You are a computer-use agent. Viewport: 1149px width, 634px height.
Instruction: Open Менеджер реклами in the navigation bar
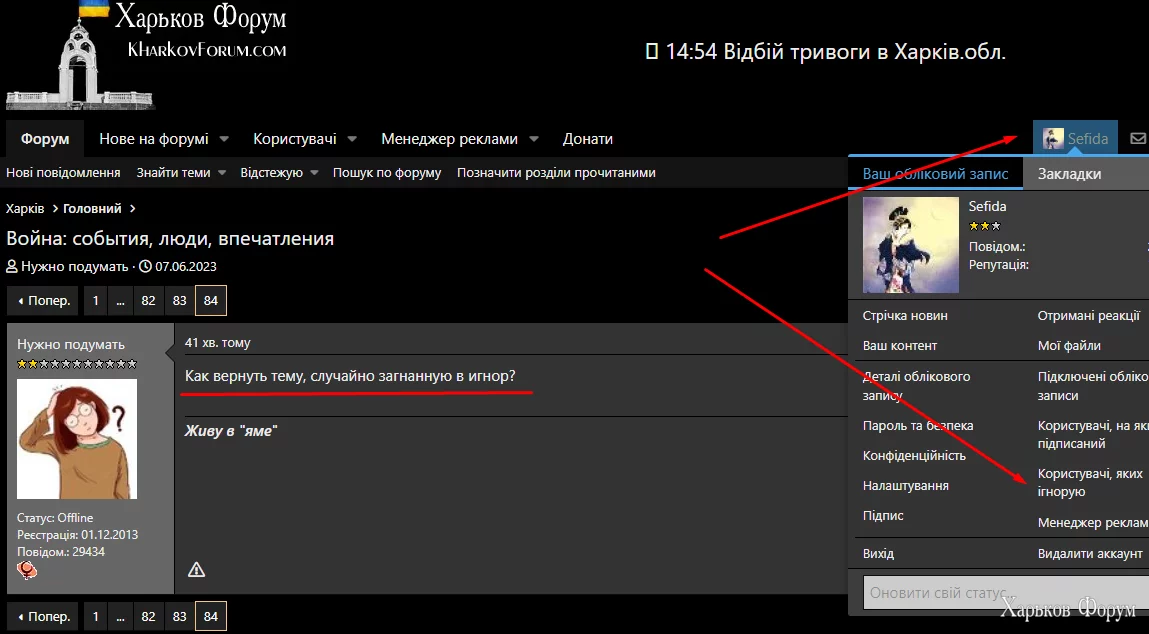449,139
